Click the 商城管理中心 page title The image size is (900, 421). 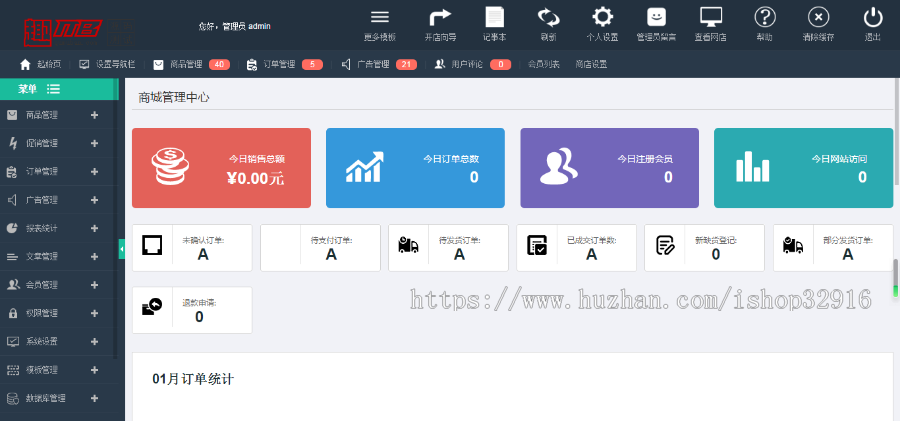[174, 98]
